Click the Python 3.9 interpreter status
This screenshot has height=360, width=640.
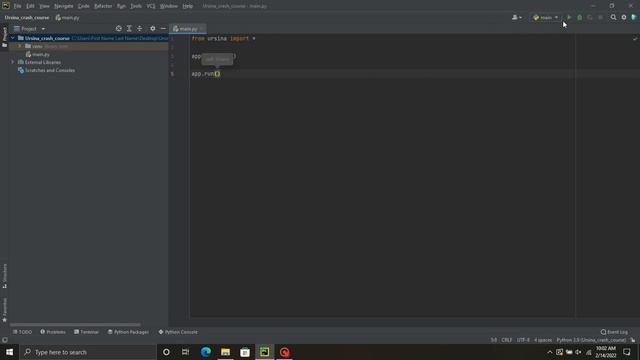pyautogui.click(x=591, y=340)
